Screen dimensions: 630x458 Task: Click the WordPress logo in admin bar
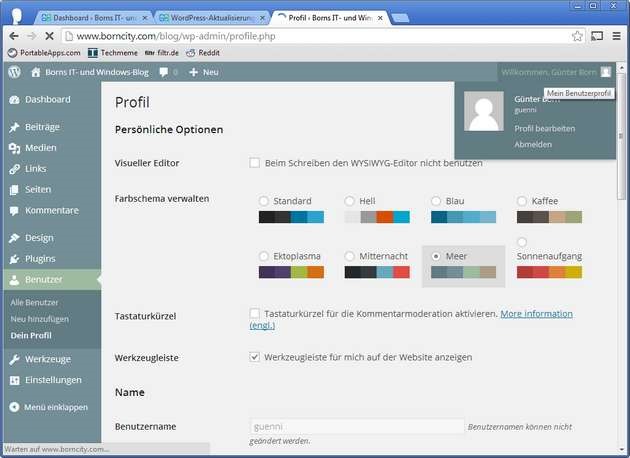[14, 72]
